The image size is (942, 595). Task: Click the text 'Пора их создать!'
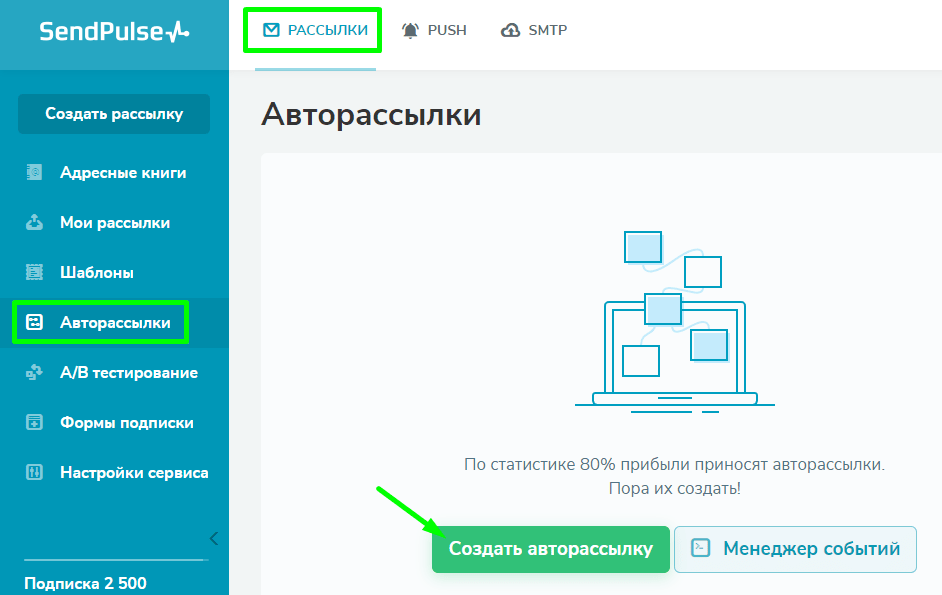point(675,488)
